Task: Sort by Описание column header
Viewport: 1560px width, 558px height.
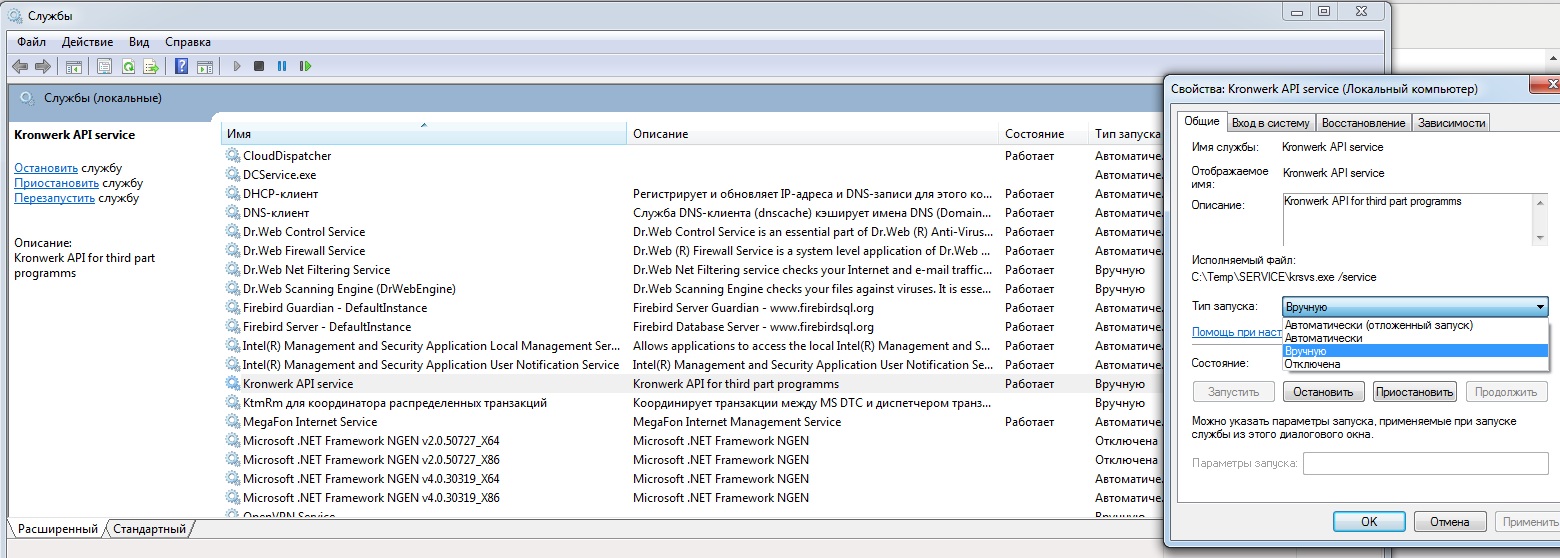Action: tap(813, 134)
